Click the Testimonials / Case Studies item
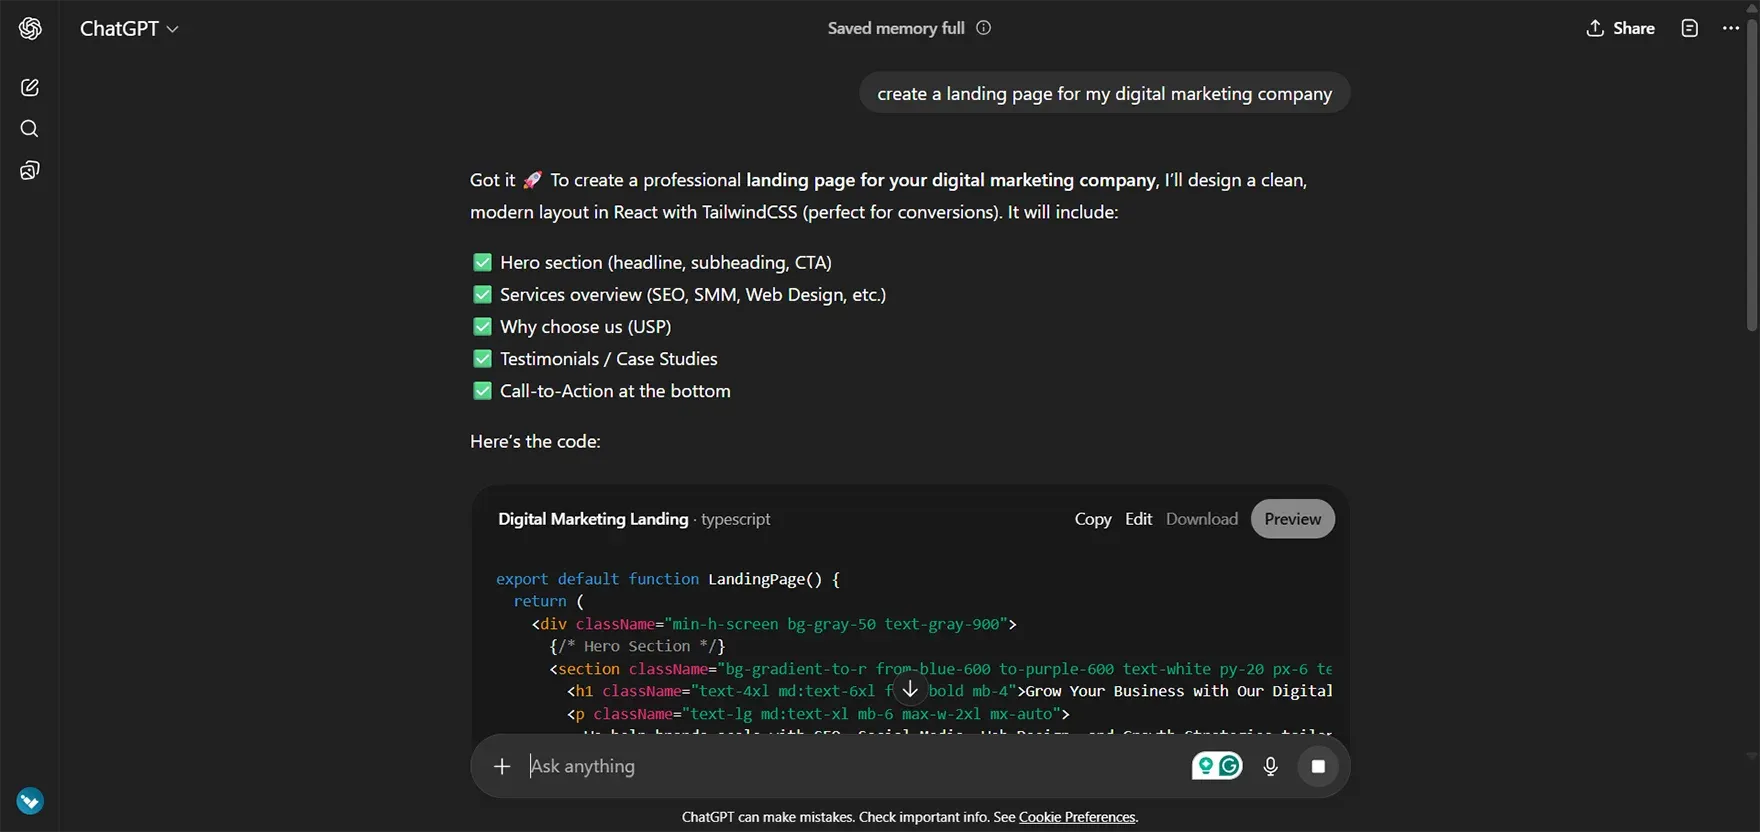Viewport: 1760px width, 832px height. 595,358
